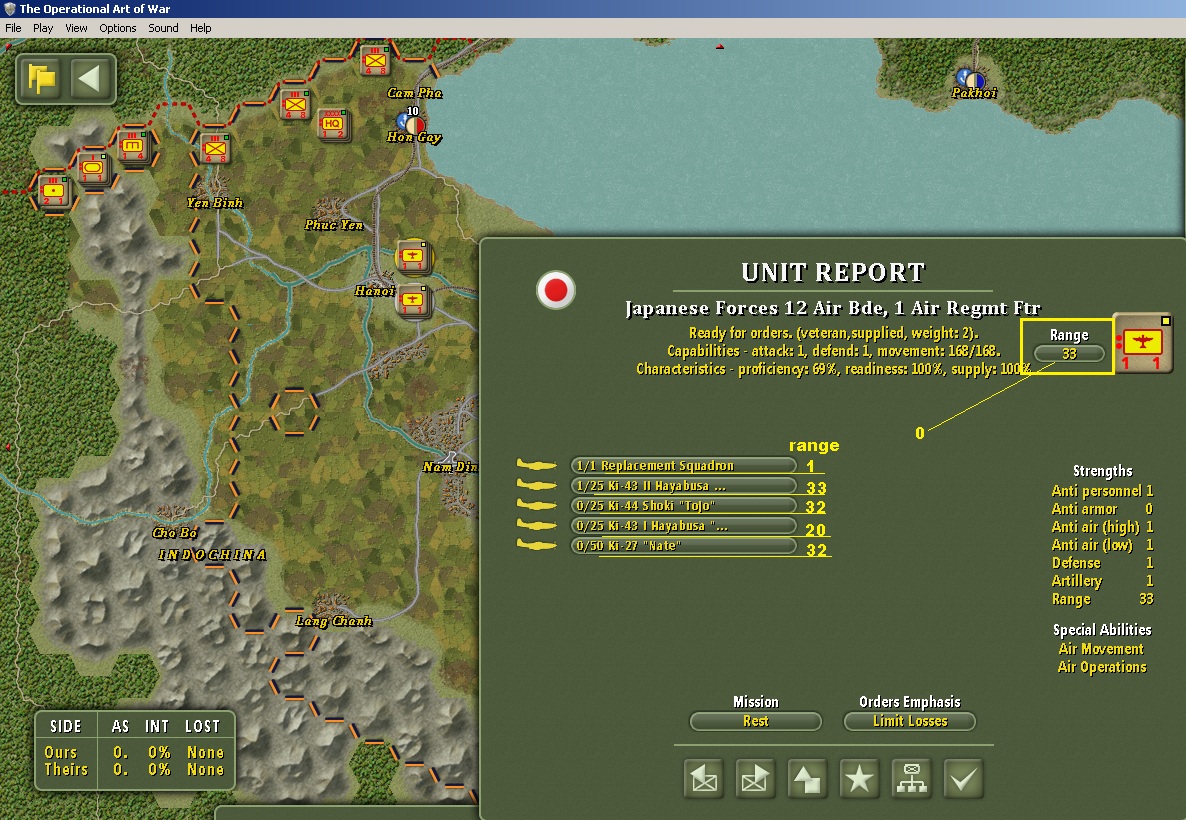The width and height of the screenshot is (1186, 820).
Task: Click the Ki-27 Nate plane icon
Action: (x=537, y=545)
